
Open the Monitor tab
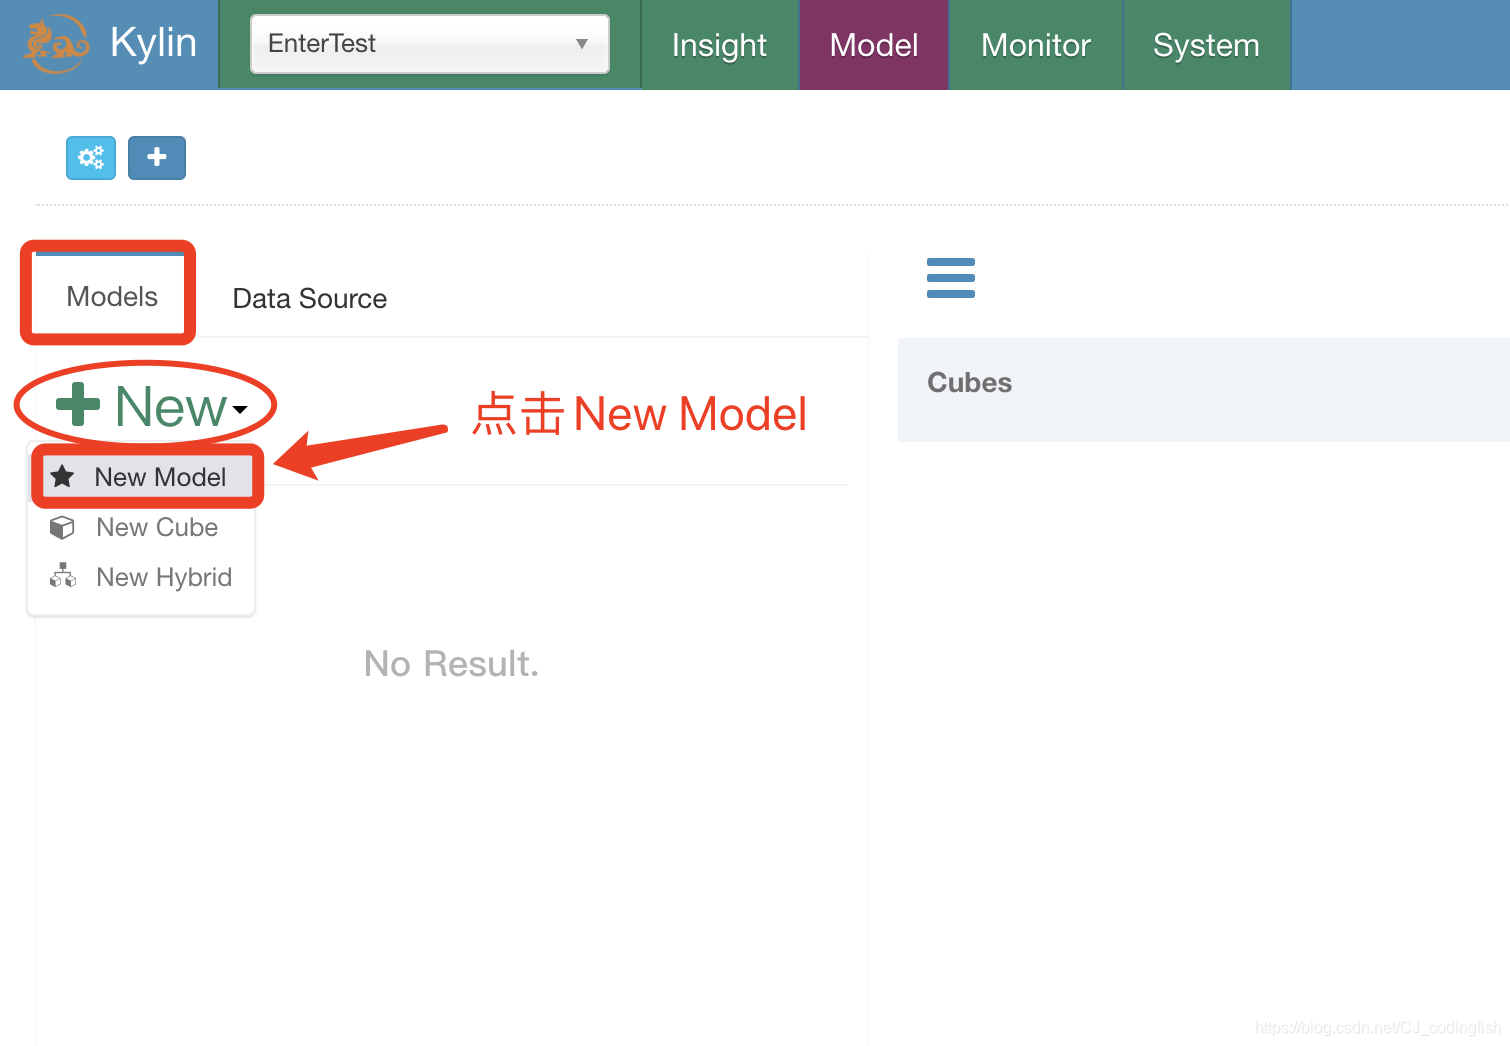coord(1036,45)
